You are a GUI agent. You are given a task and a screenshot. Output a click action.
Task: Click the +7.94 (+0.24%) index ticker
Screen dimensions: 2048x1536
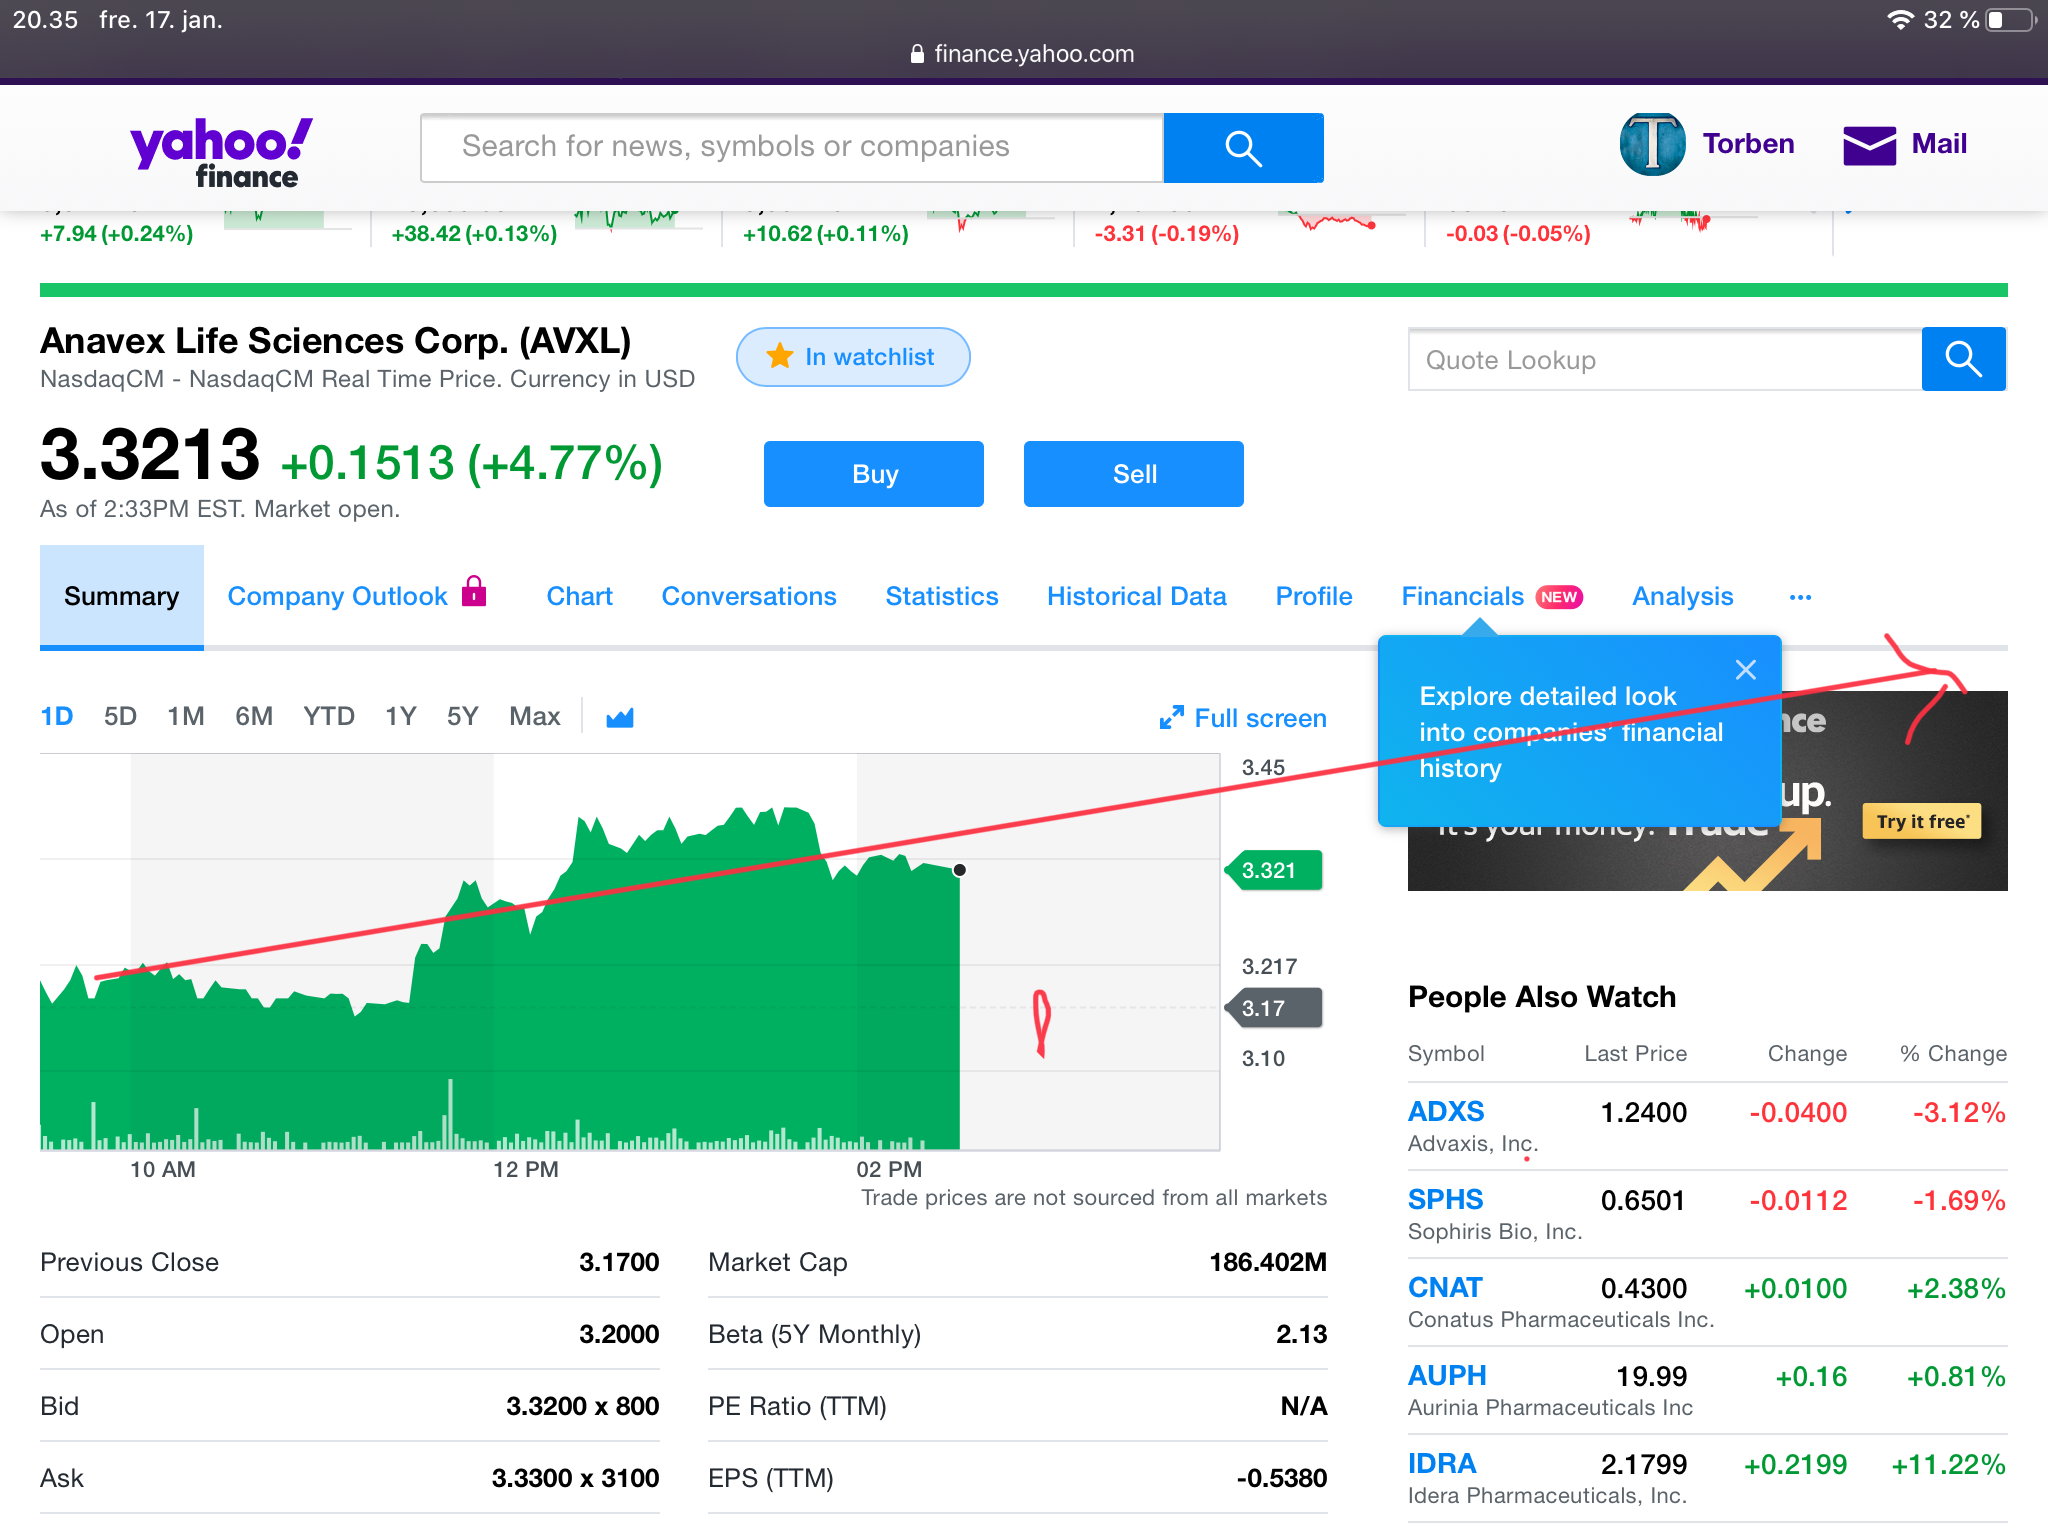point(117,234)
